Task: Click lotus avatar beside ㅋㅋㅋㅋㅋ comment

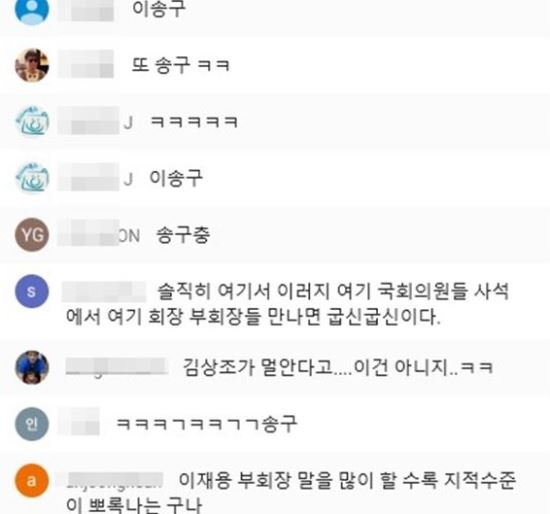Action: tap(32, 121)
